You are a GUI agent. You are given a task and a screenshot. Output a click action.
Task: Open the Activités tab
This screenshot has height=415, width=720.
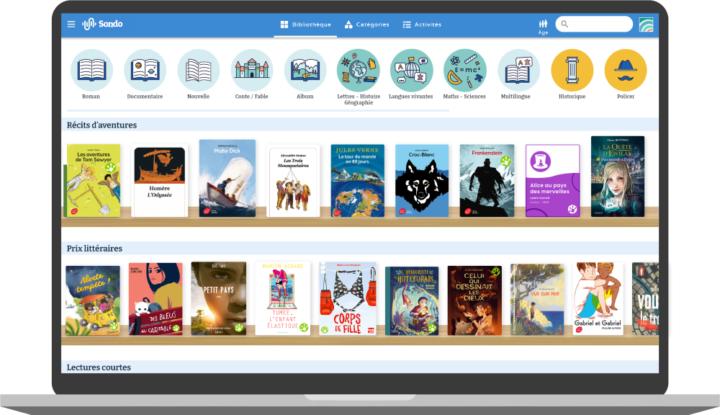[x=422, y=24]
